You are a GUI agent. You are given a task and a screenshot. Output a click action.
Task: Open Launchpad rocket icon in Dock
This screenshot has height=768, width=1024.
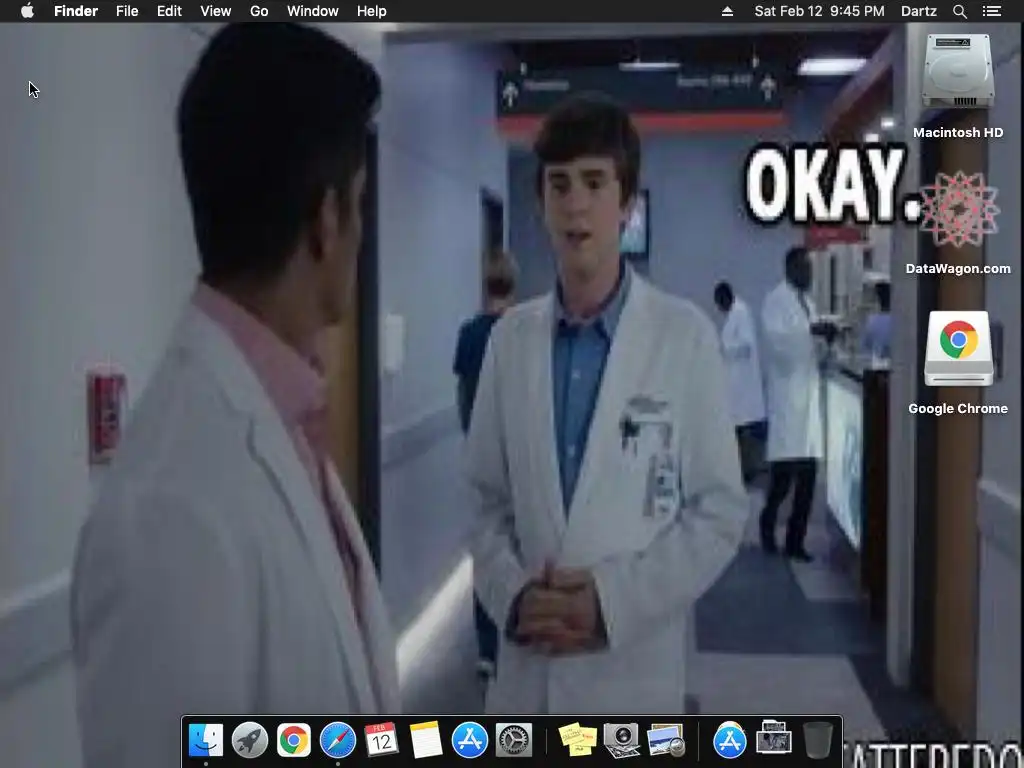click(250, 740)
